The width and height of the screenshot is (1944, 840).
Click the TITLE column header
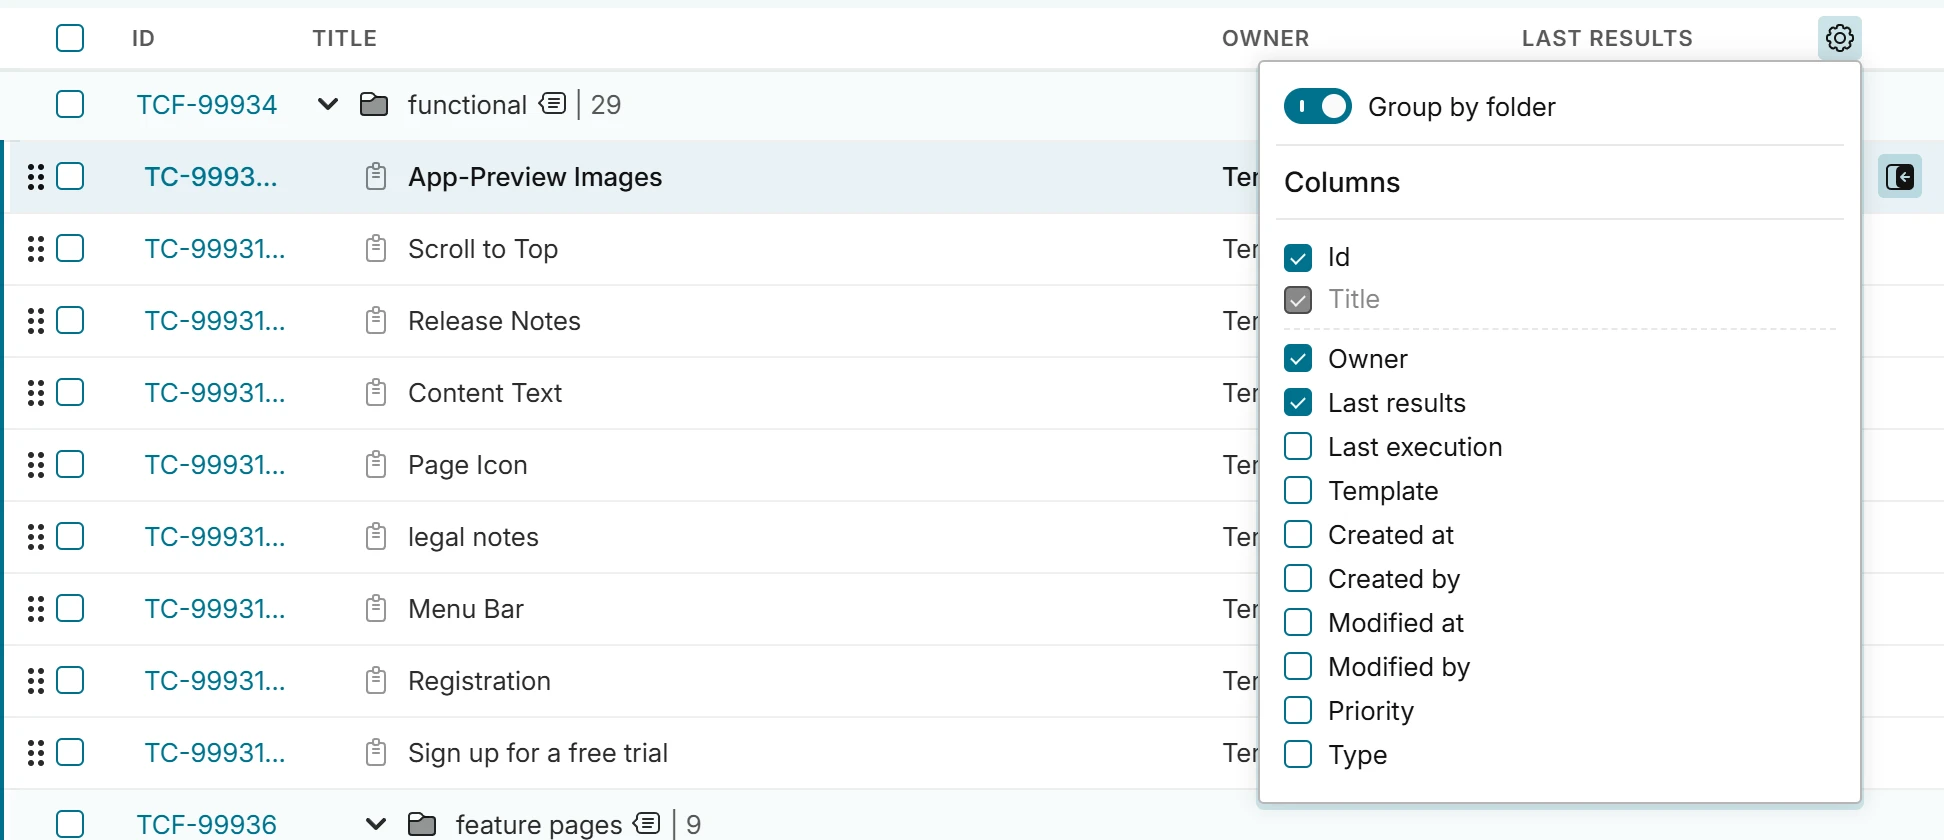[x=345, y=38]
